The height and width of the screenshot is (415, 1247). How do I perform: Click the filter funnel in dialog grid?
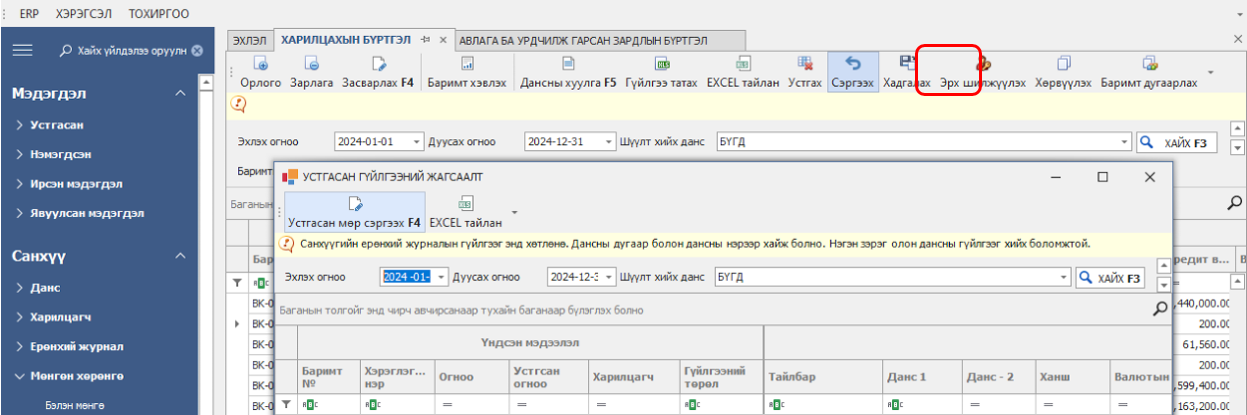click(x=284, y=404)
